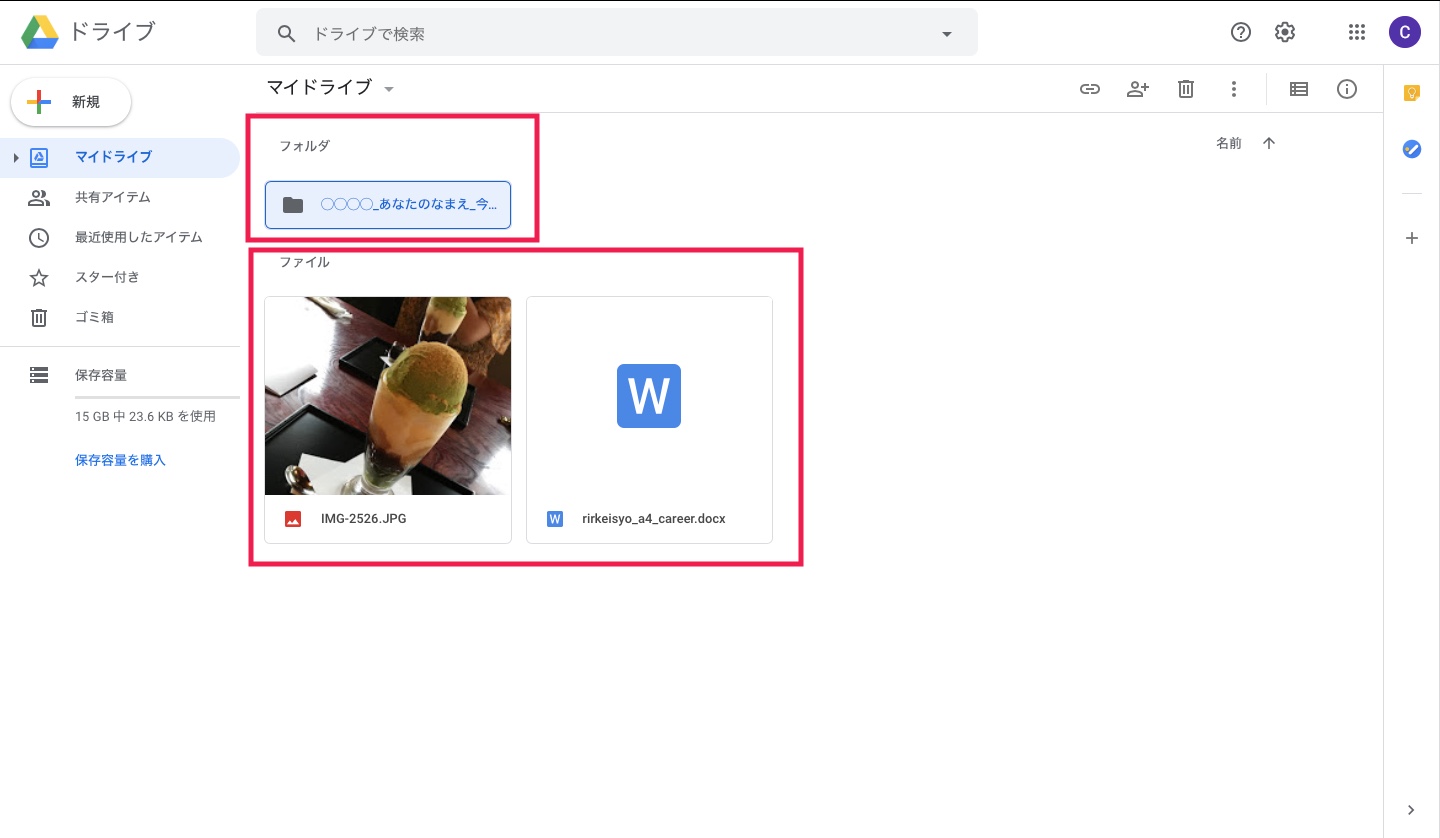Open search options dropdown arrow
The image size is (1440, 838).
click(x=947, y=34)
